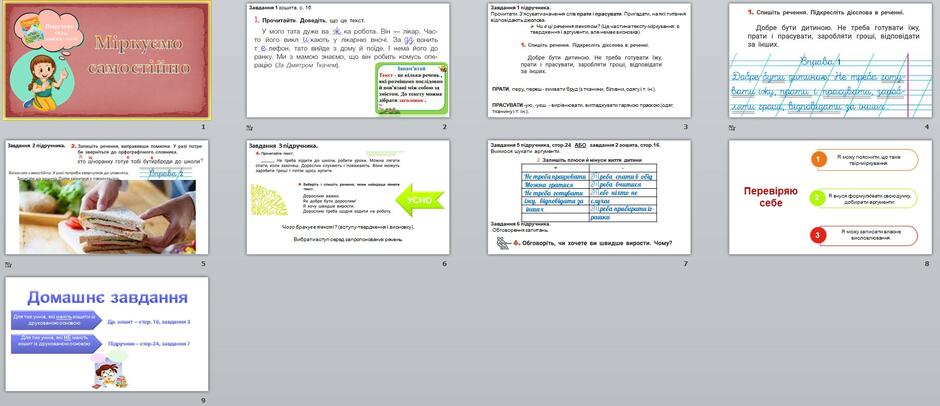Select the Домашнє завдання slide thumbnail
This screenshot has width=940, height=406.
107,334
